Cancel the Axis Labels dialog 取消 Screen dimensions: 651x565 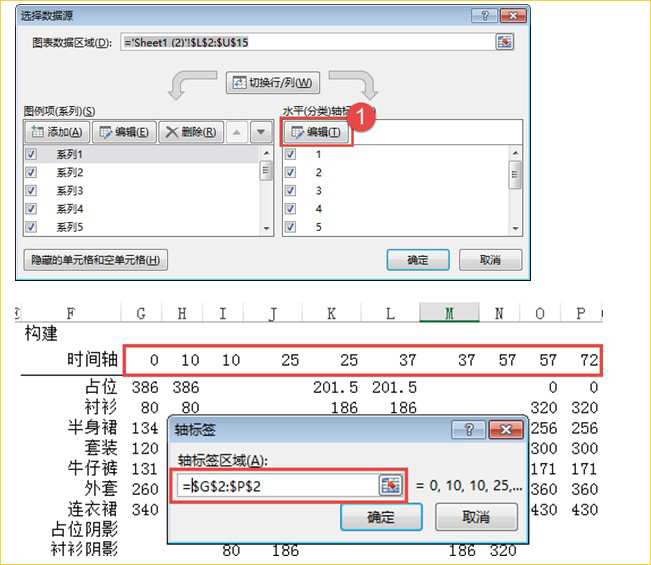[x=476, y=517]
